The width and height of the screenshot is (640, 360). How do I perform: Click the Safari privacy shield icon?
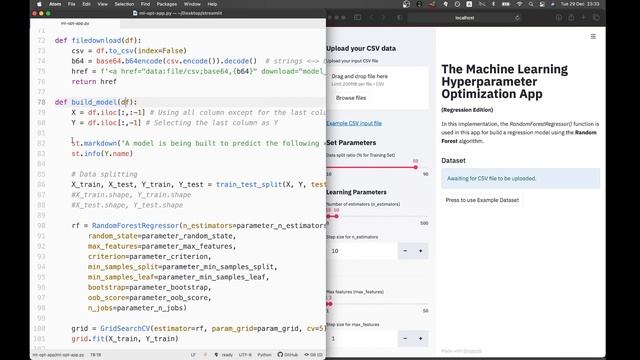point(399,18)
